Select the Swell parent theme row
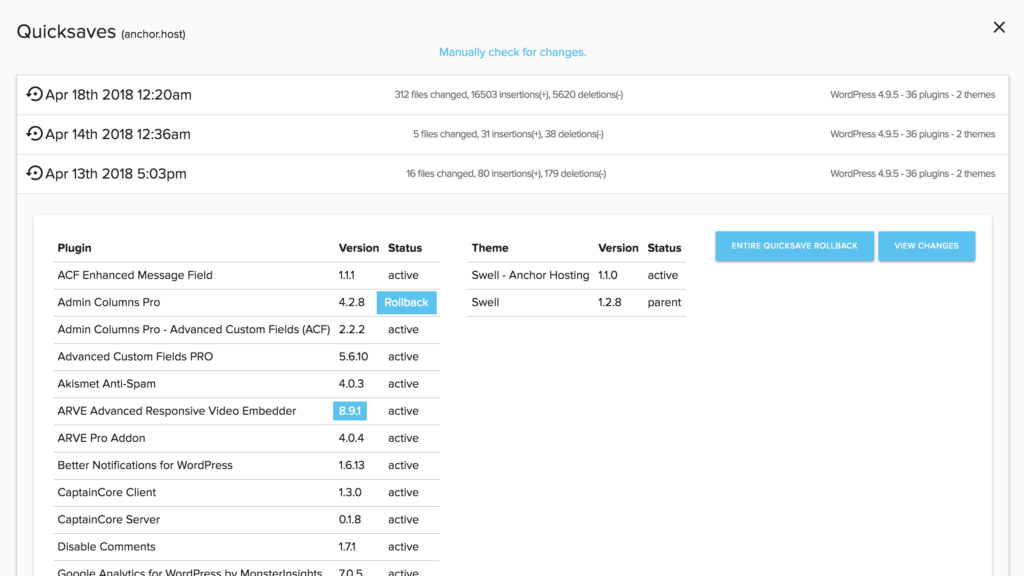The image size is (1024, 576). [488, 302]
